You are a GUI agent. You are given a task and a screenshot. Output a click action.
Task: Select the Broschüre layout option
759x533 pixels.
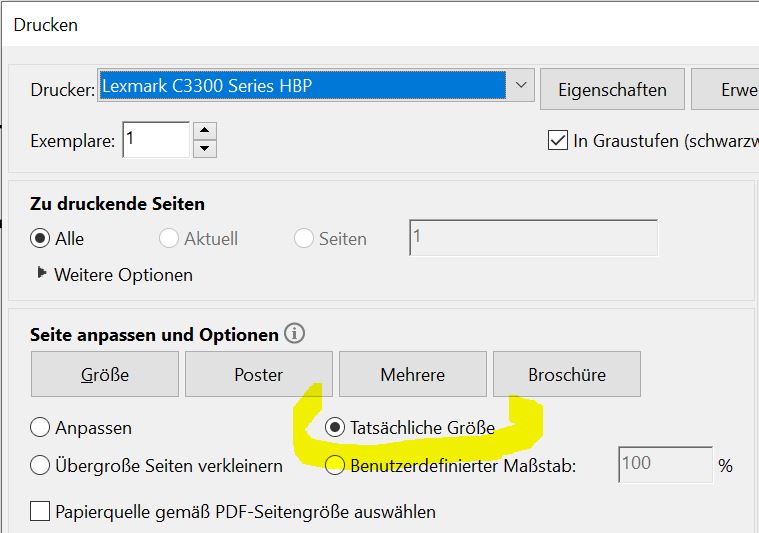tap(566, 375)
